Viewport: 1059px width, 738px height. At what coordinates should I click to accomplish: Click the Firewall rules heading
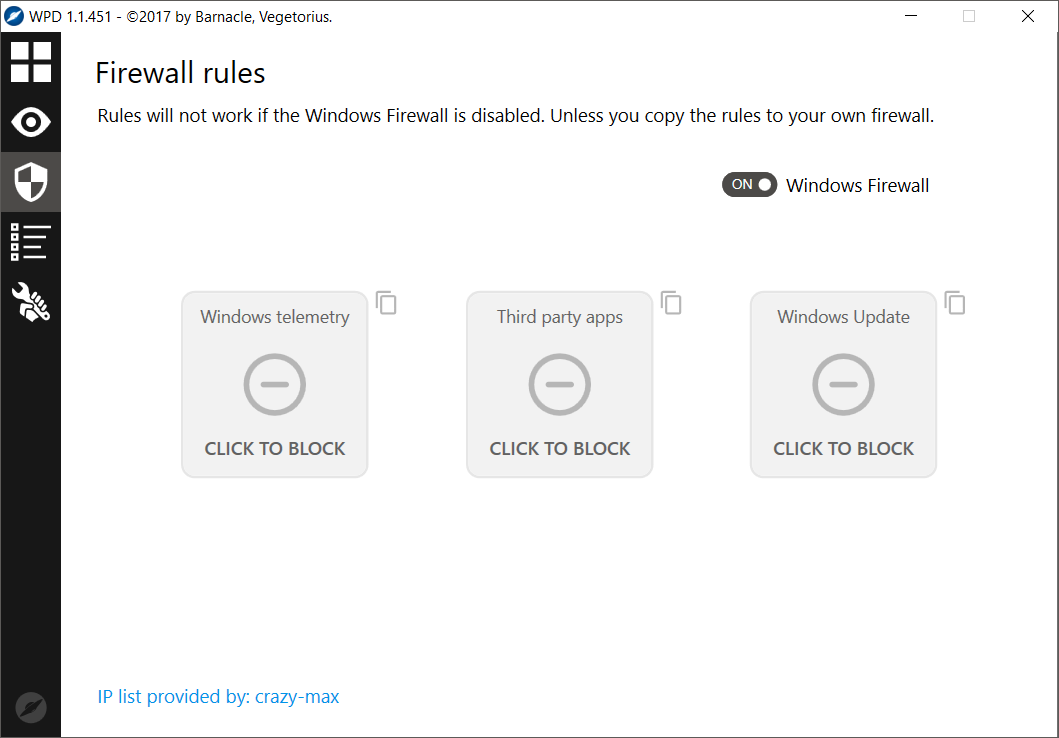coord(180,73)
